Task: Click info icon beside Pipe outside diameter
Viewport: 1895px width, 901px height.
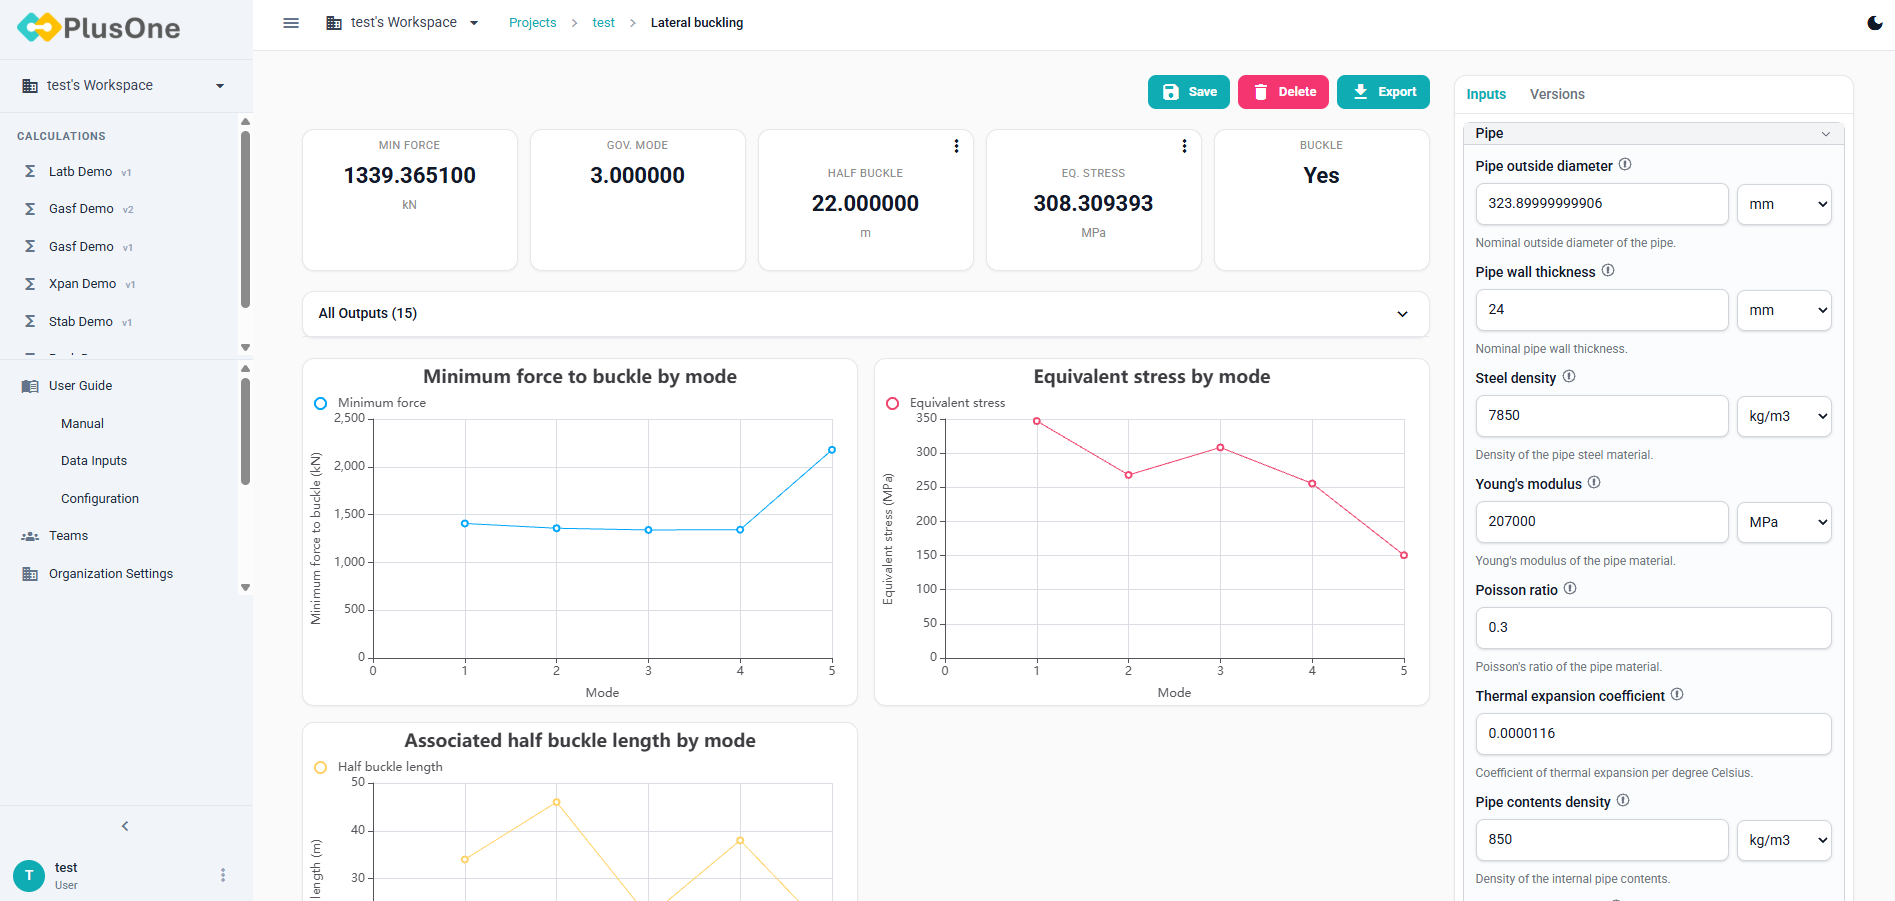Action: [1625, 165]
